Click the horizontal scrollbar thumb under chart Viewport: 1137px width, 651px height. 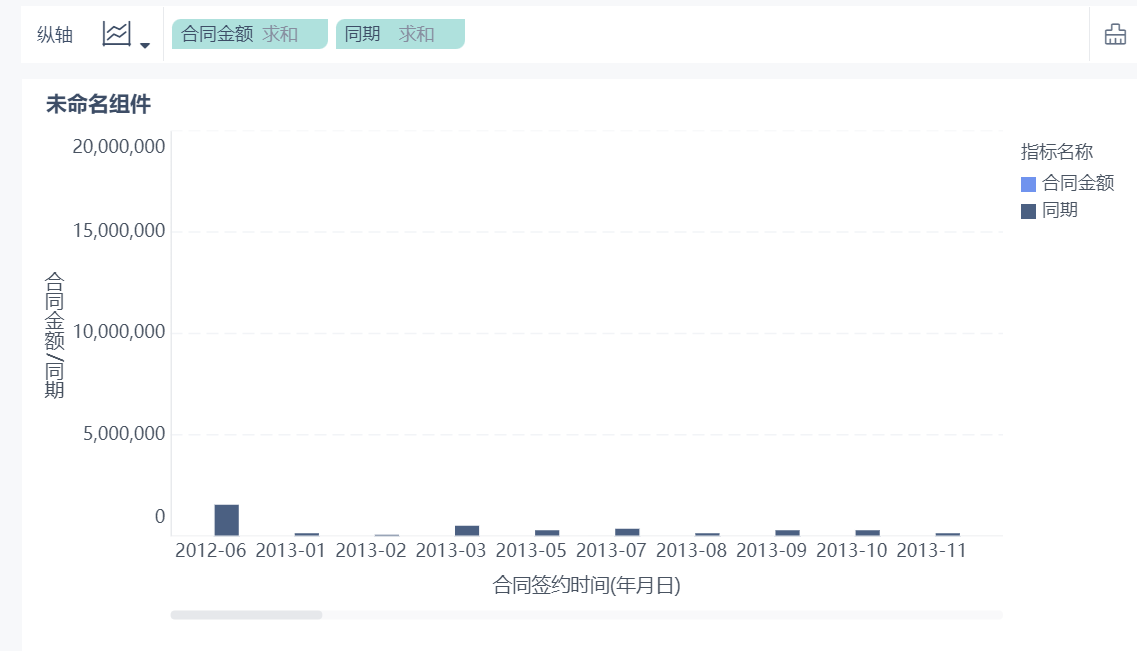pyautogui.click(x=246, y=615)
